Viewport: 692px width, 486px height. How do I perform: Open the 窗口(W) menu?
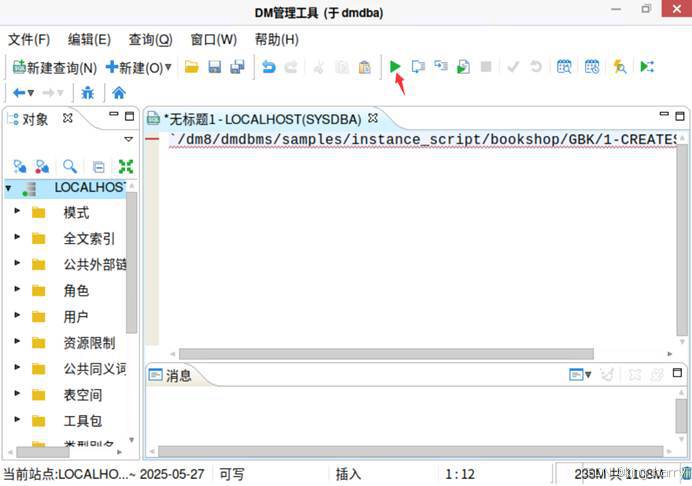click(214, 40)
